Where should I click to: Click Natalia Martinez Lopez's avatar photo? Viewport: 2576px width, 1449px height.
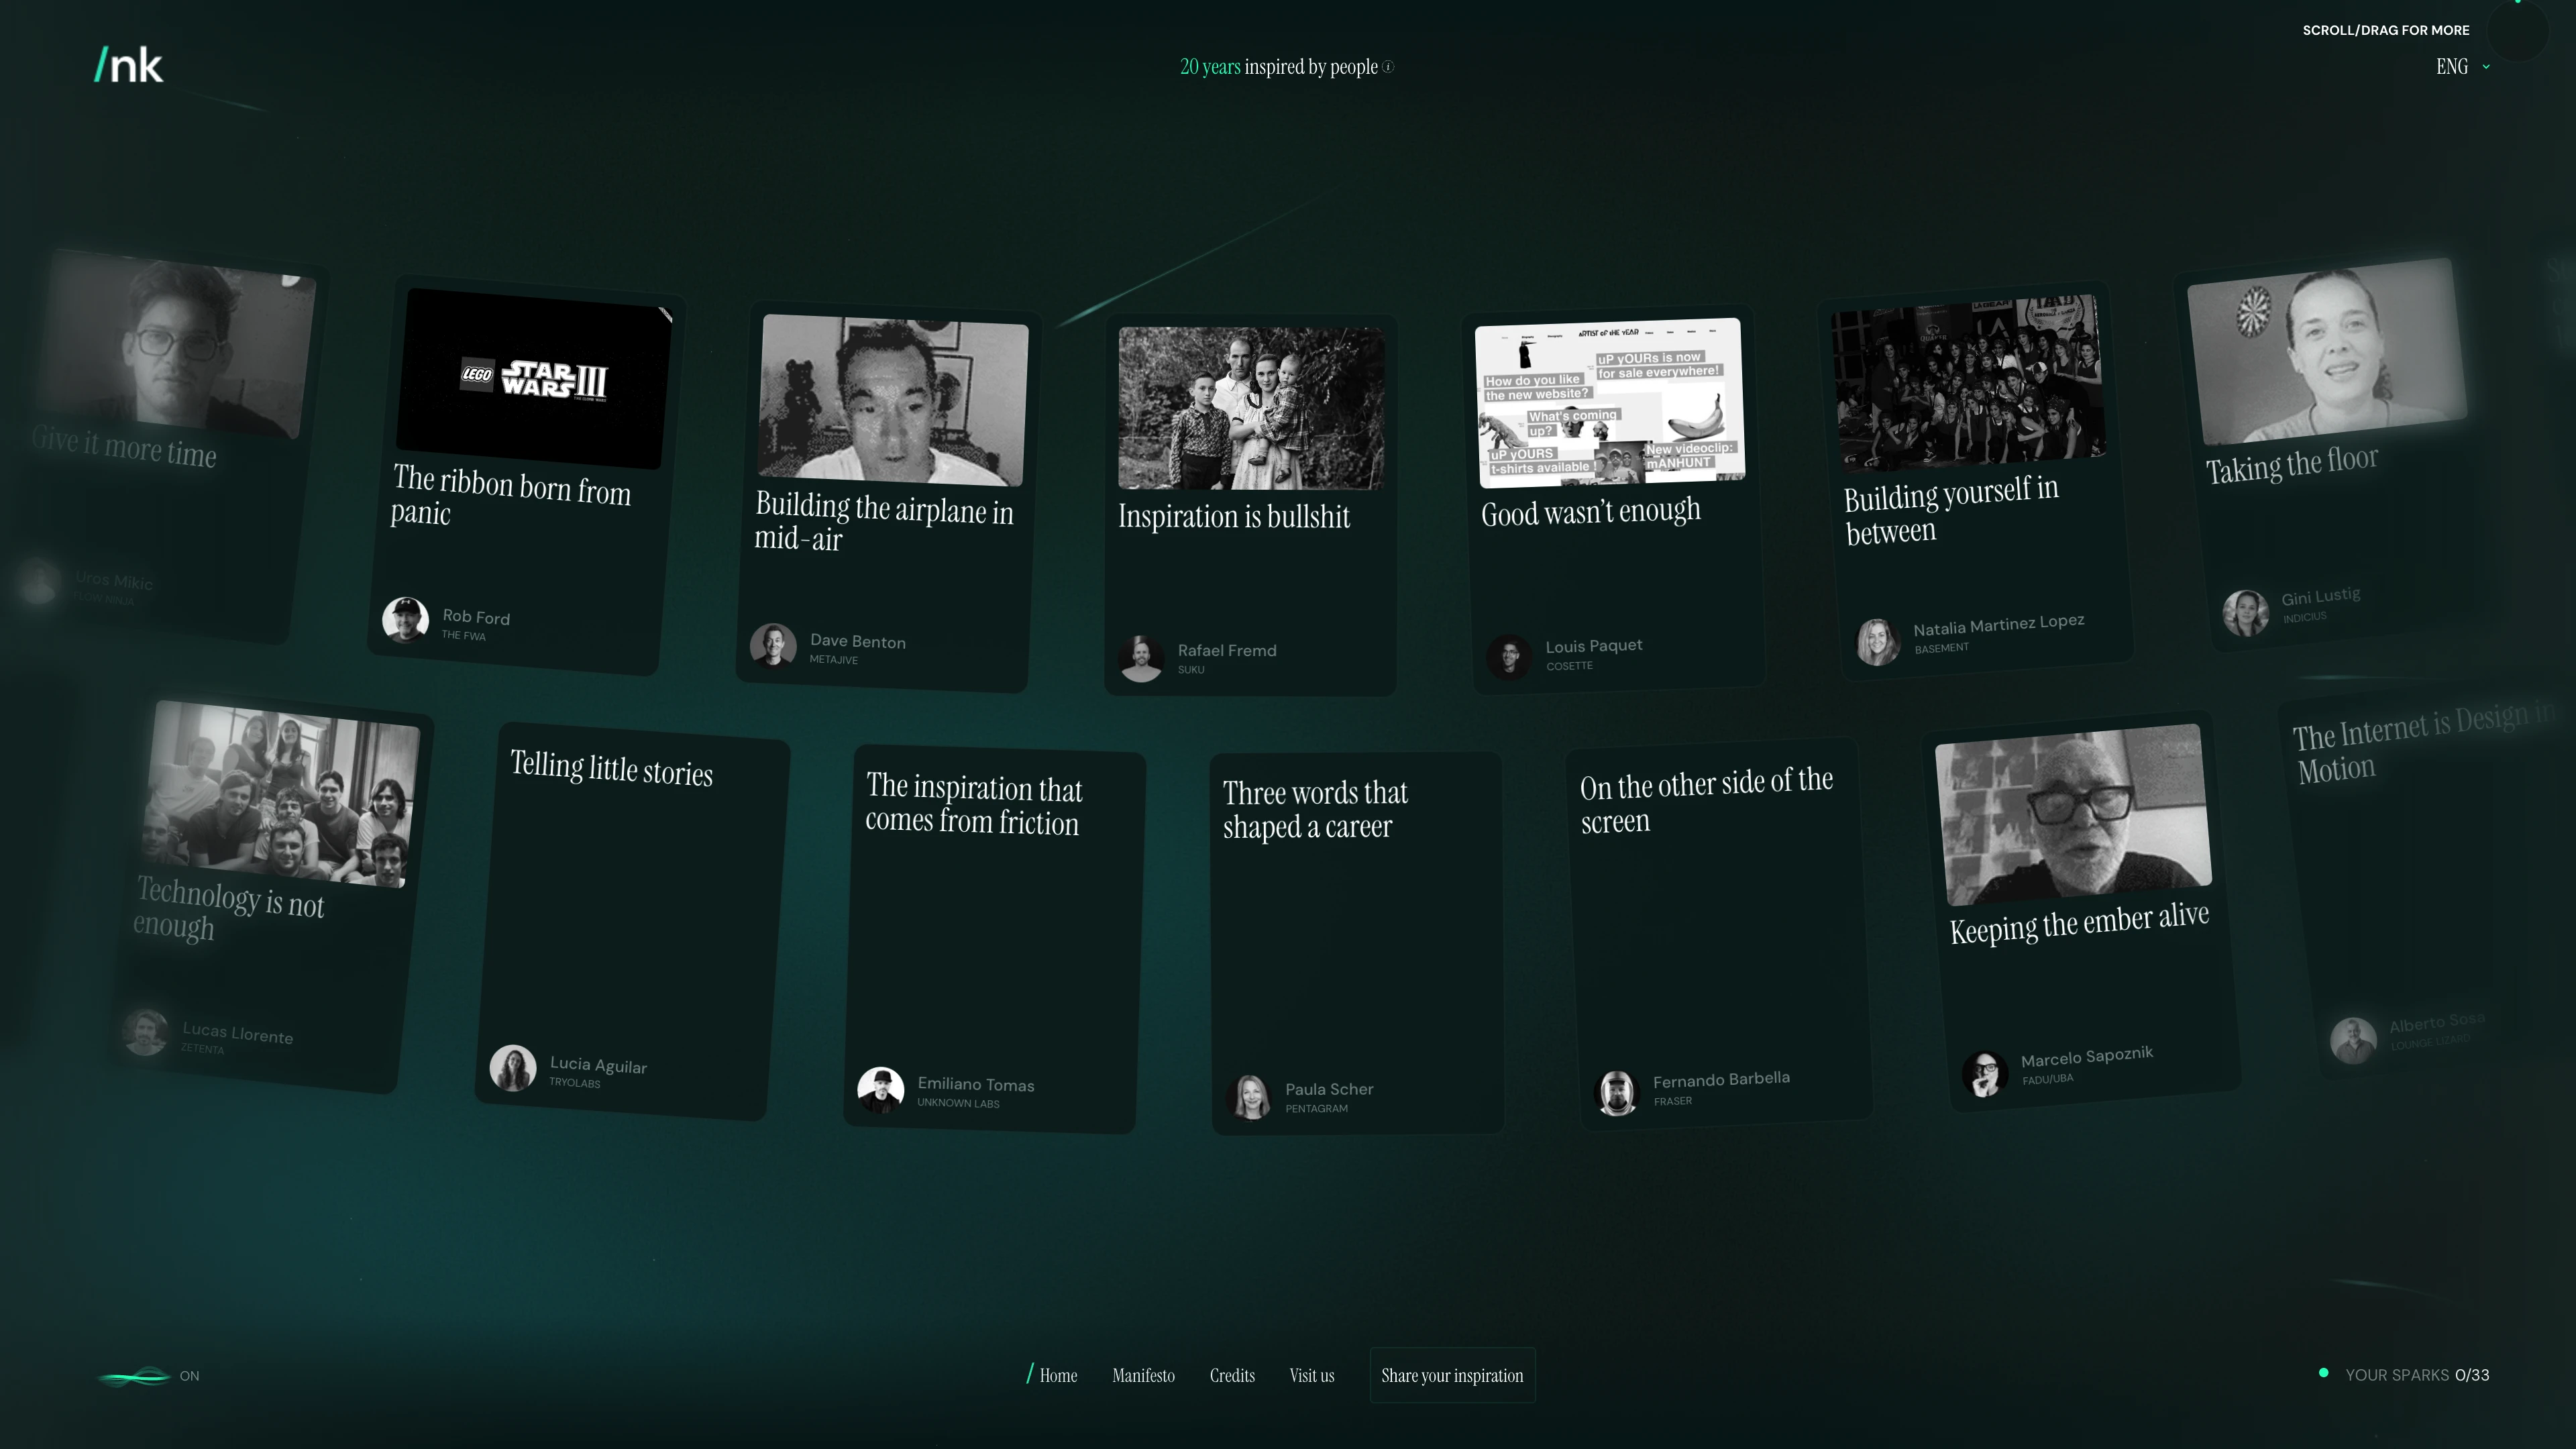coord(1878,641)
